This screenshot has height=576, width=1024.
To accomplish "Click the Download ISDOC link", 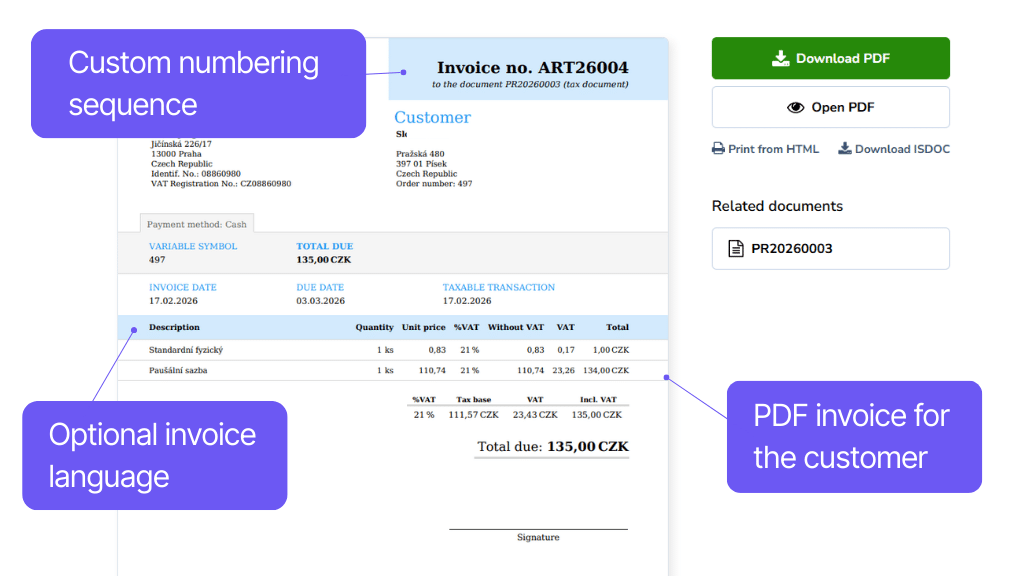I will pyautogui.click(x=894, y=149).
